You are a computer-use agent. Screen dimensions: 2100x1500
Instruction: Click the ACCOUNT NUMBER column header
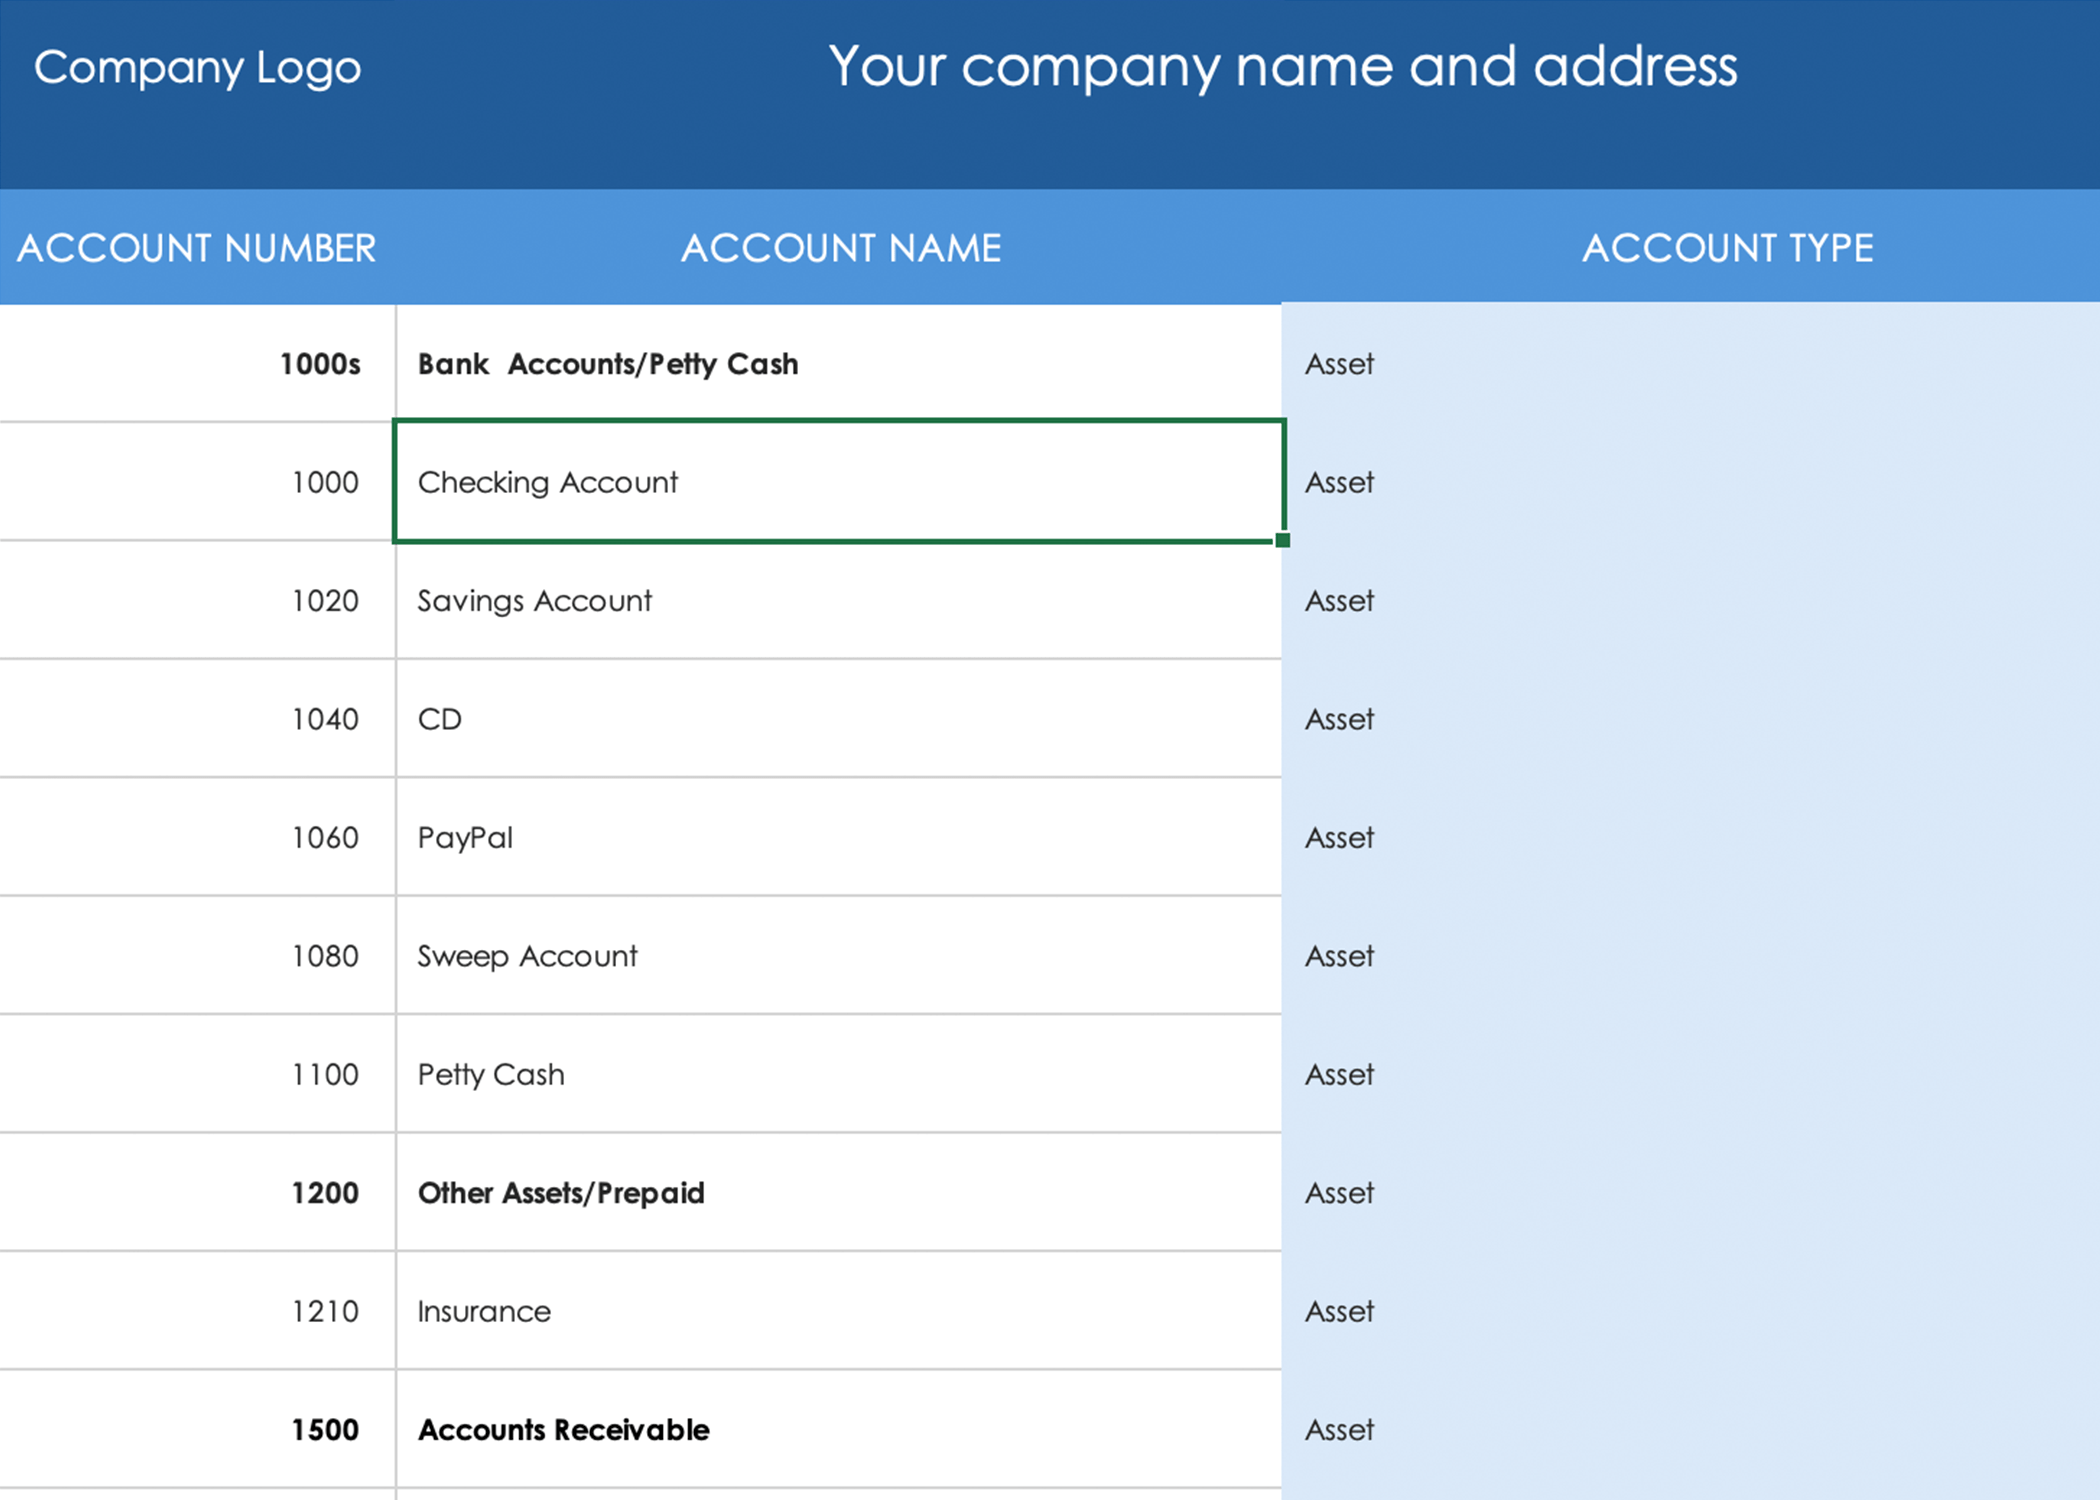point(196,248)
